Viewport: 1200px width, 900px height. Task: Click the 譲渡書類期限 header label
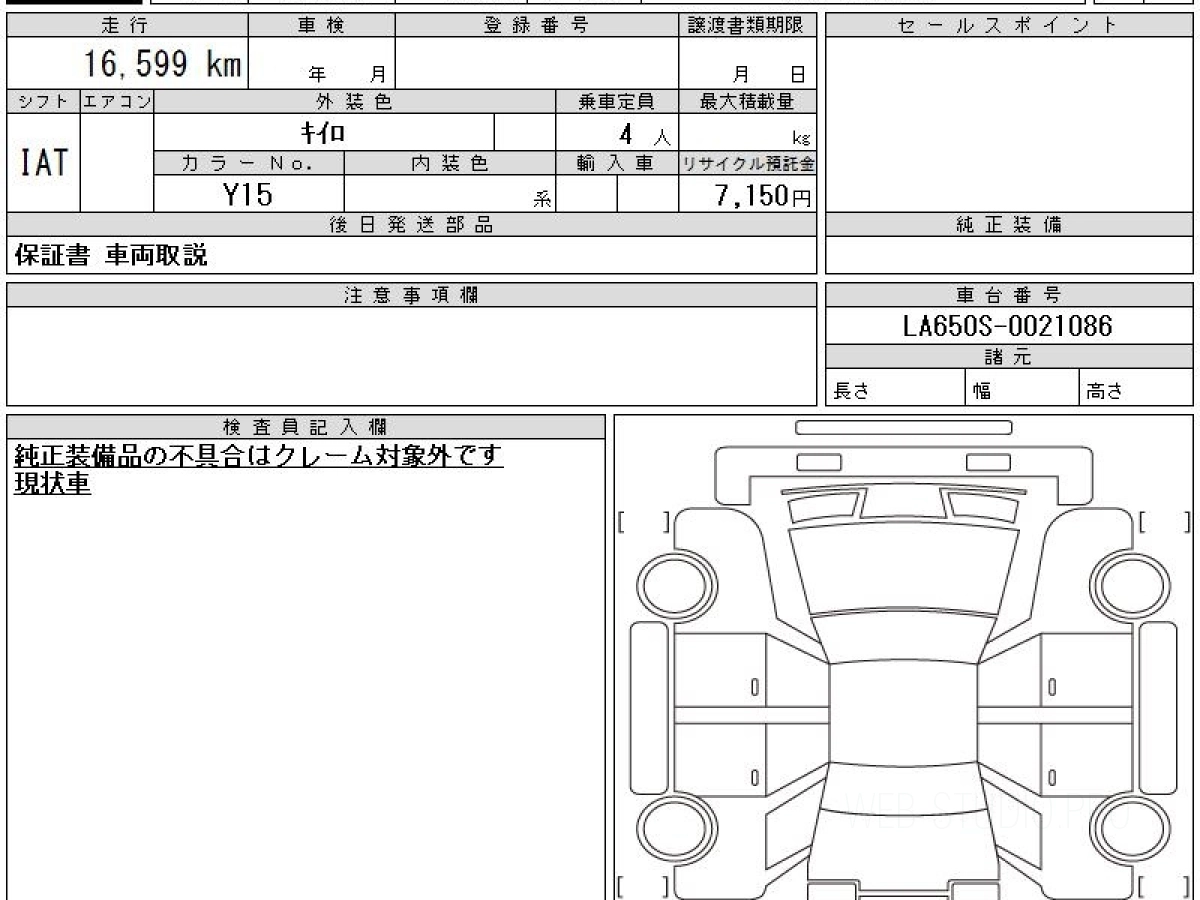(746, 27)
